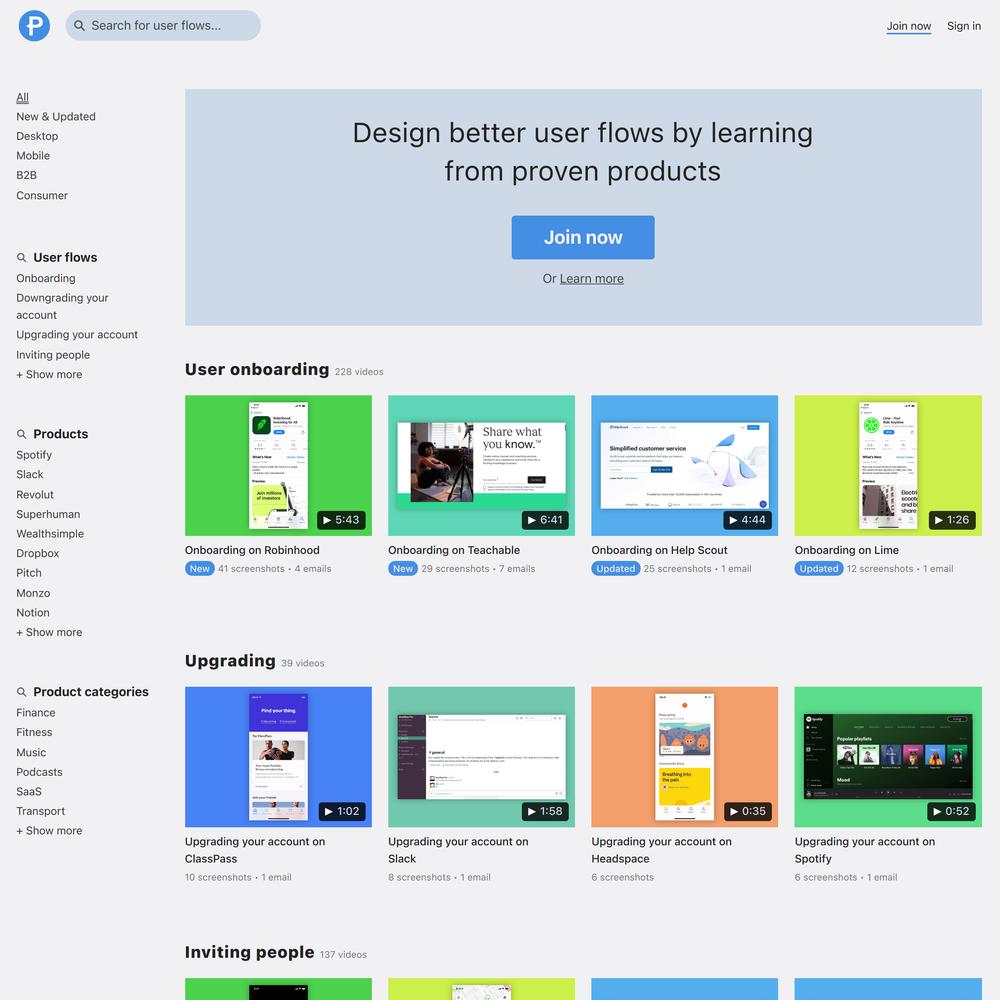Filter by Desktop flows
Viewport: 1000px width, 1000px height.
pos(37,136)
